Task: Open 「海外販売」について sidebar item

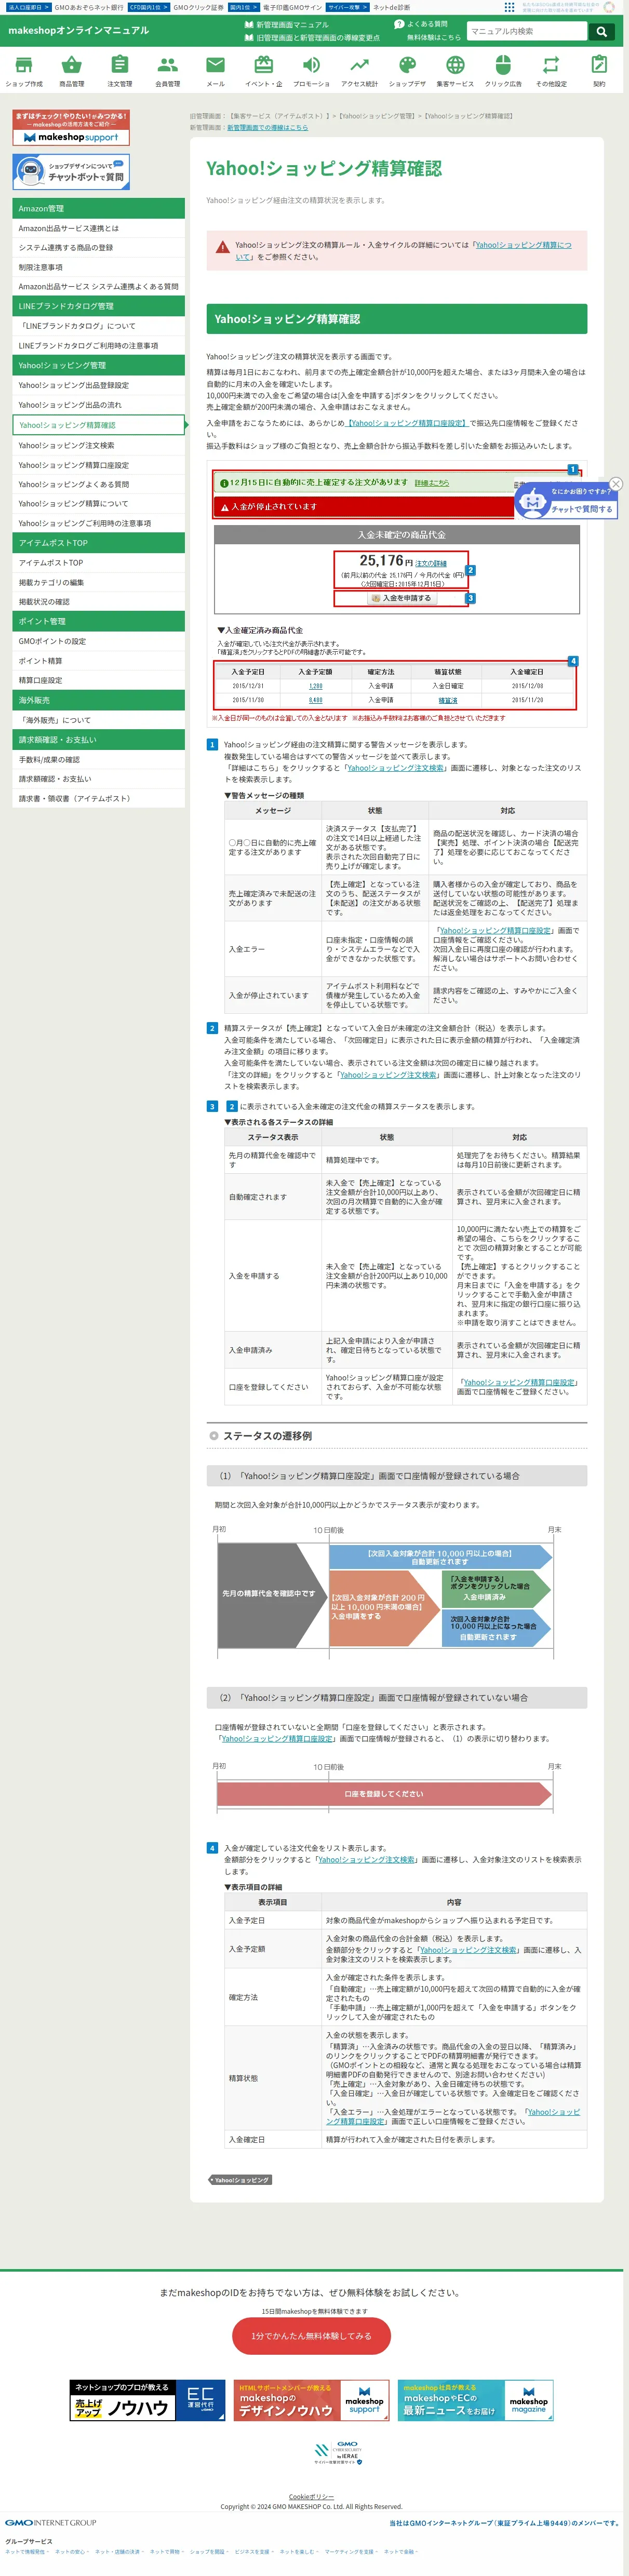Action: coord(99,720)
